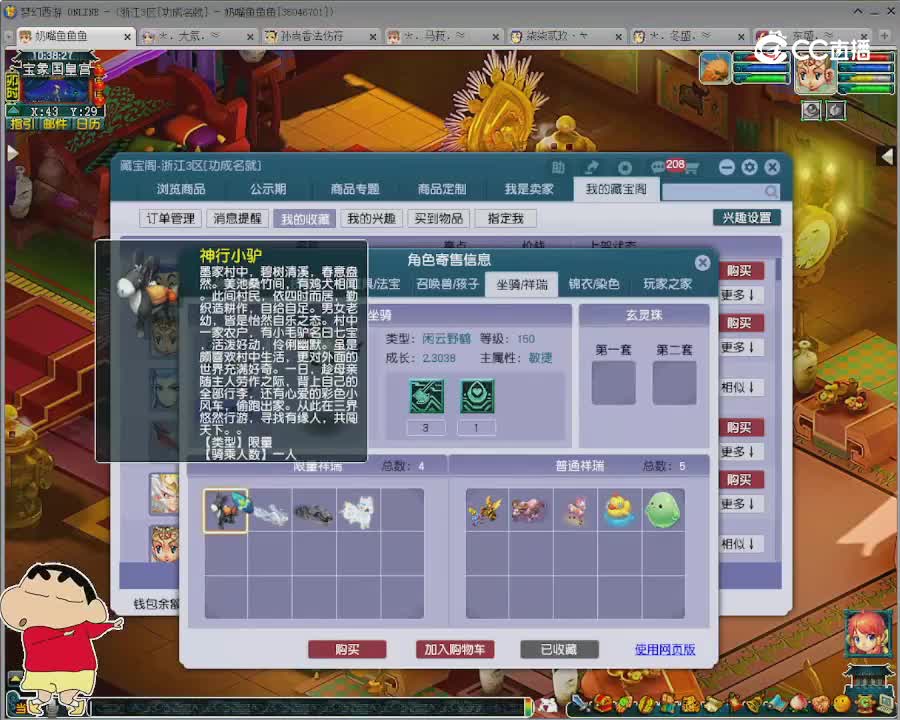Open messages icon with 208 badge
The image size is (900, 720).
(x=658, y=167)
